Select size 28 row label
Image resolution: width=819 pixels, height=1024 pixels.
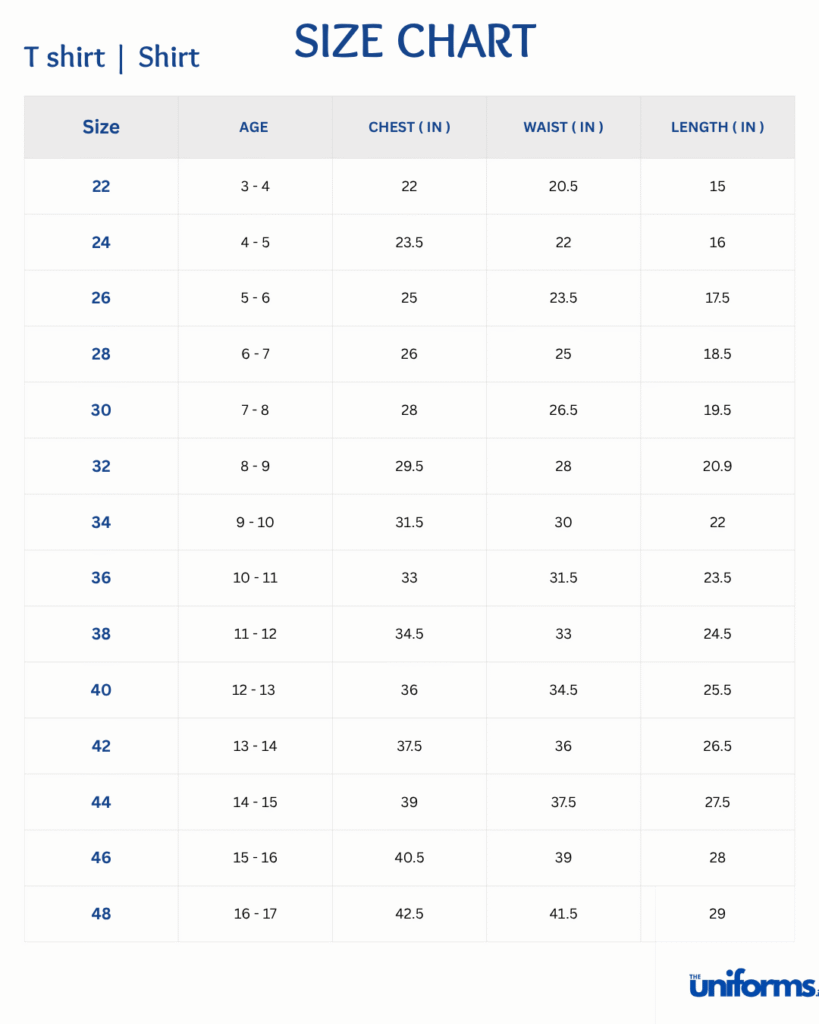click(101, 354)
